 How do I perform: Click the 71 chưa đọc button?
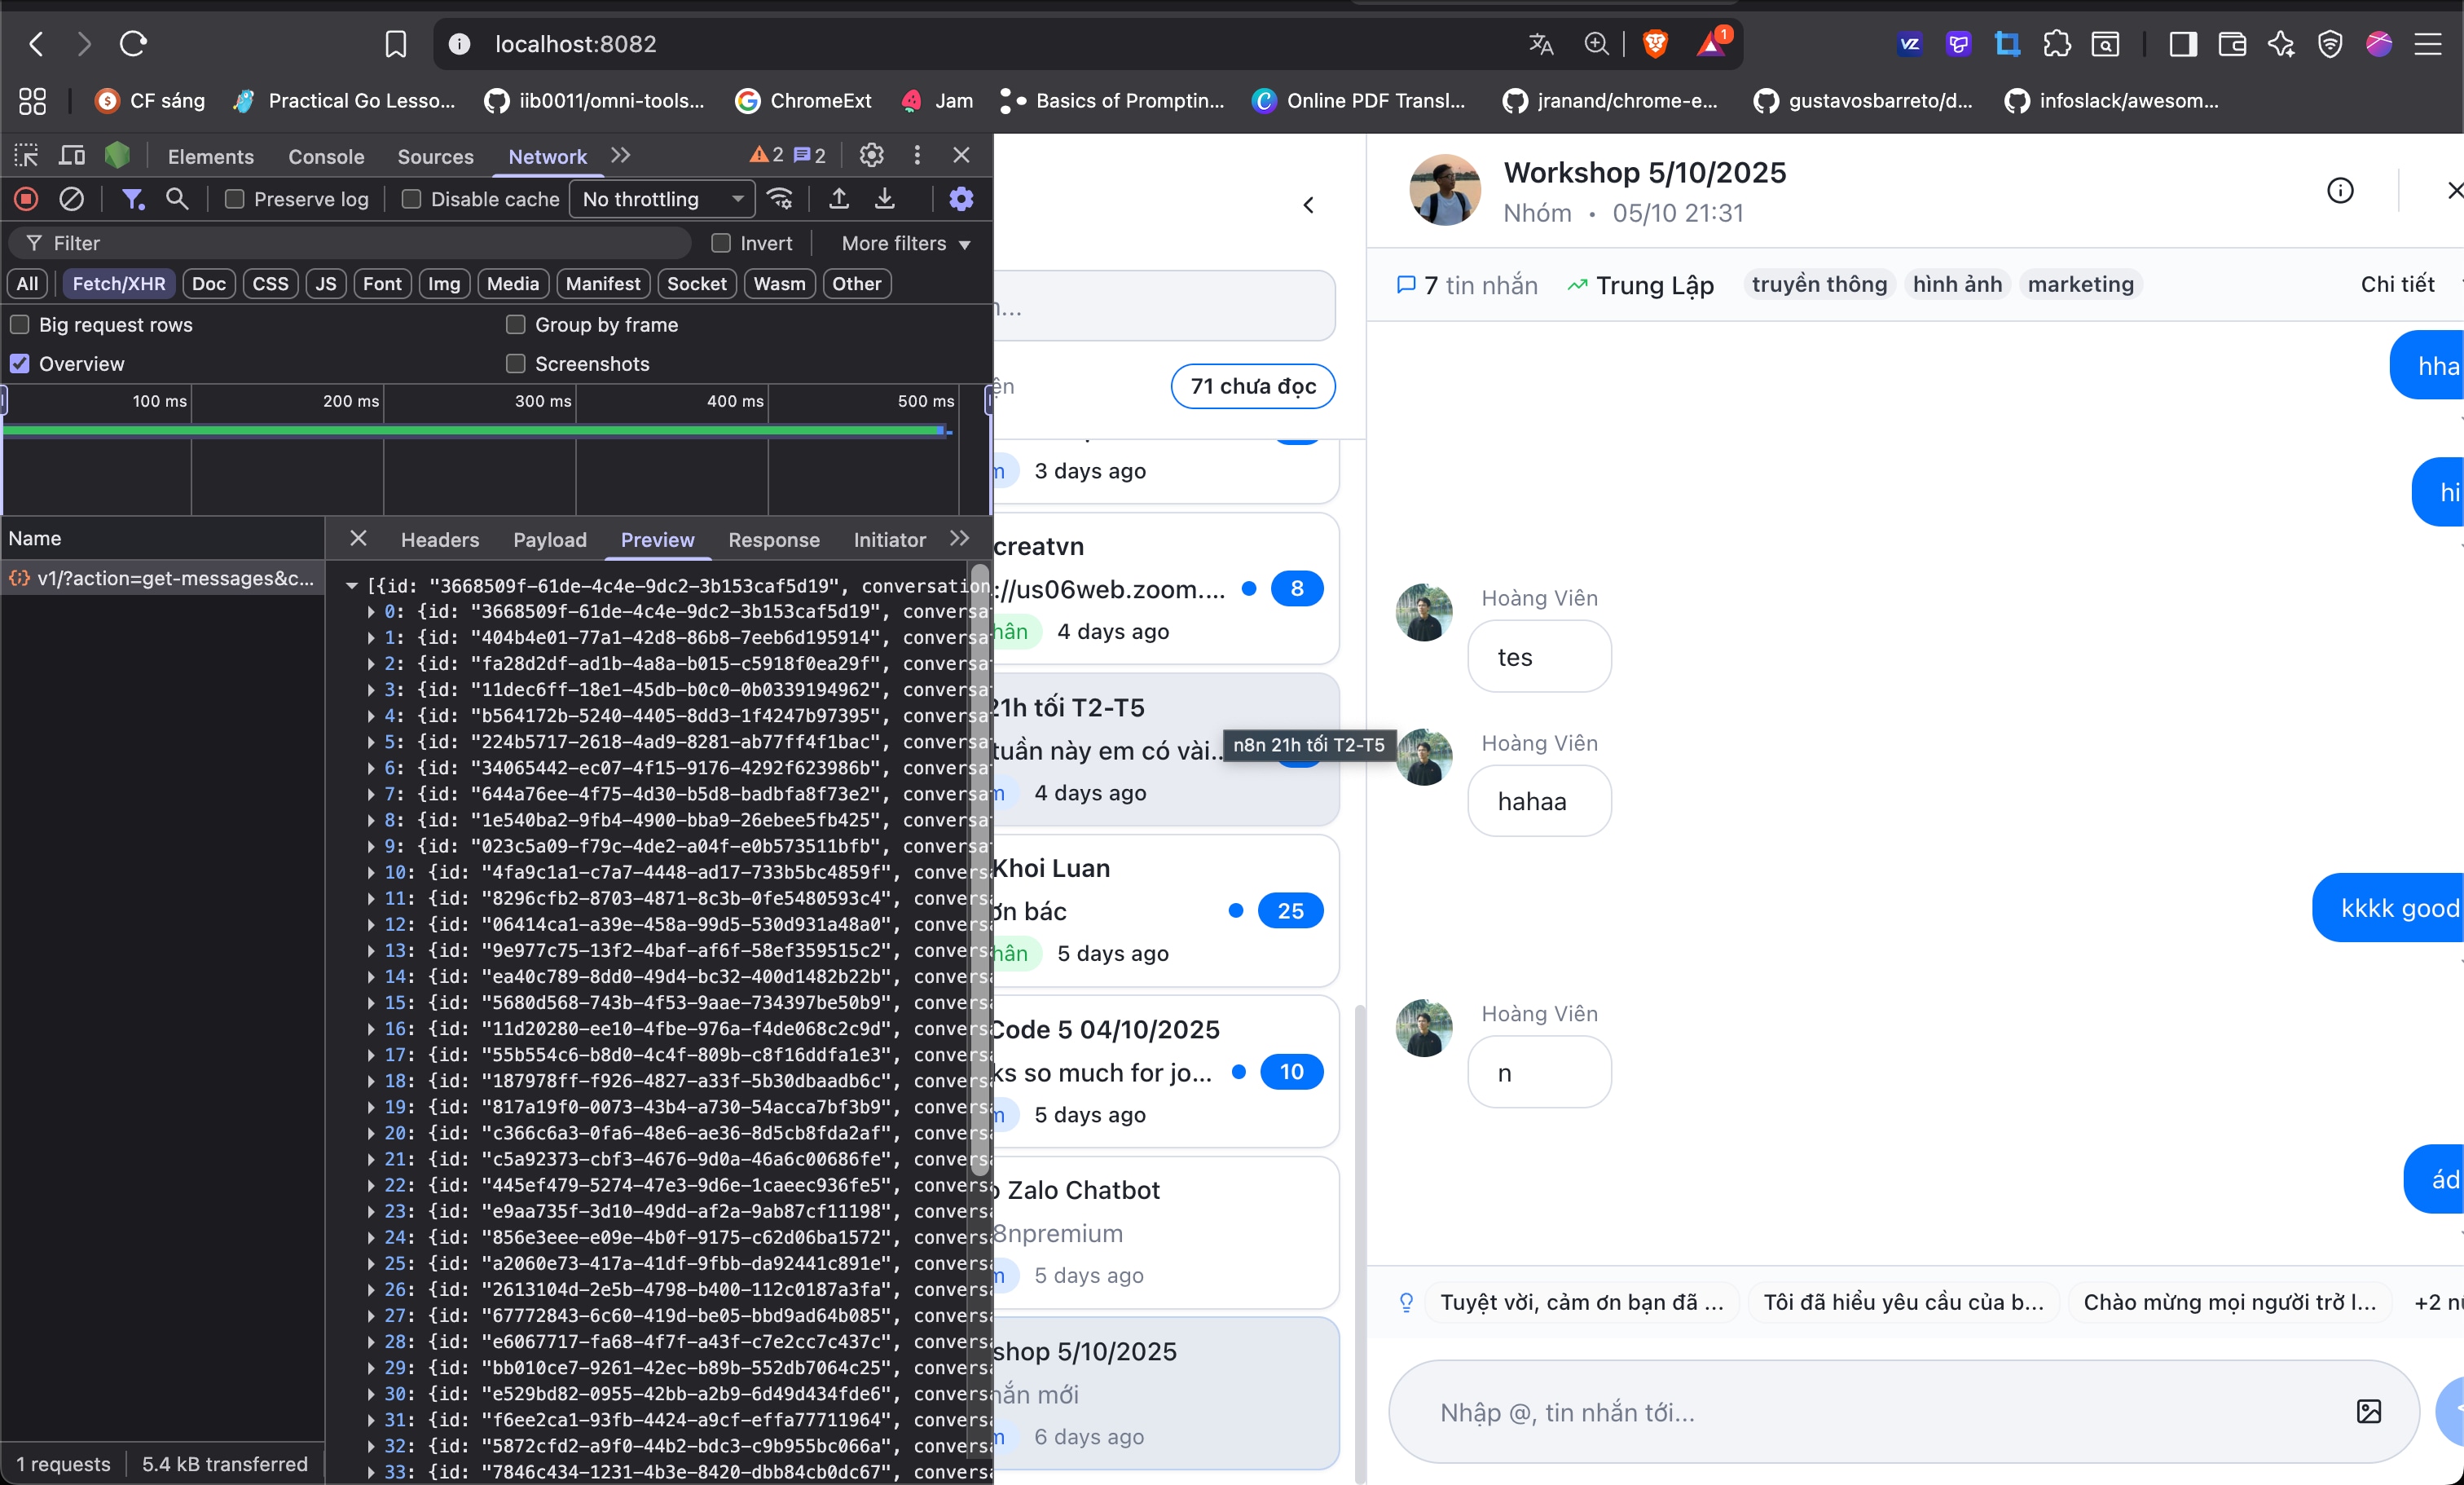[1252, 386]
